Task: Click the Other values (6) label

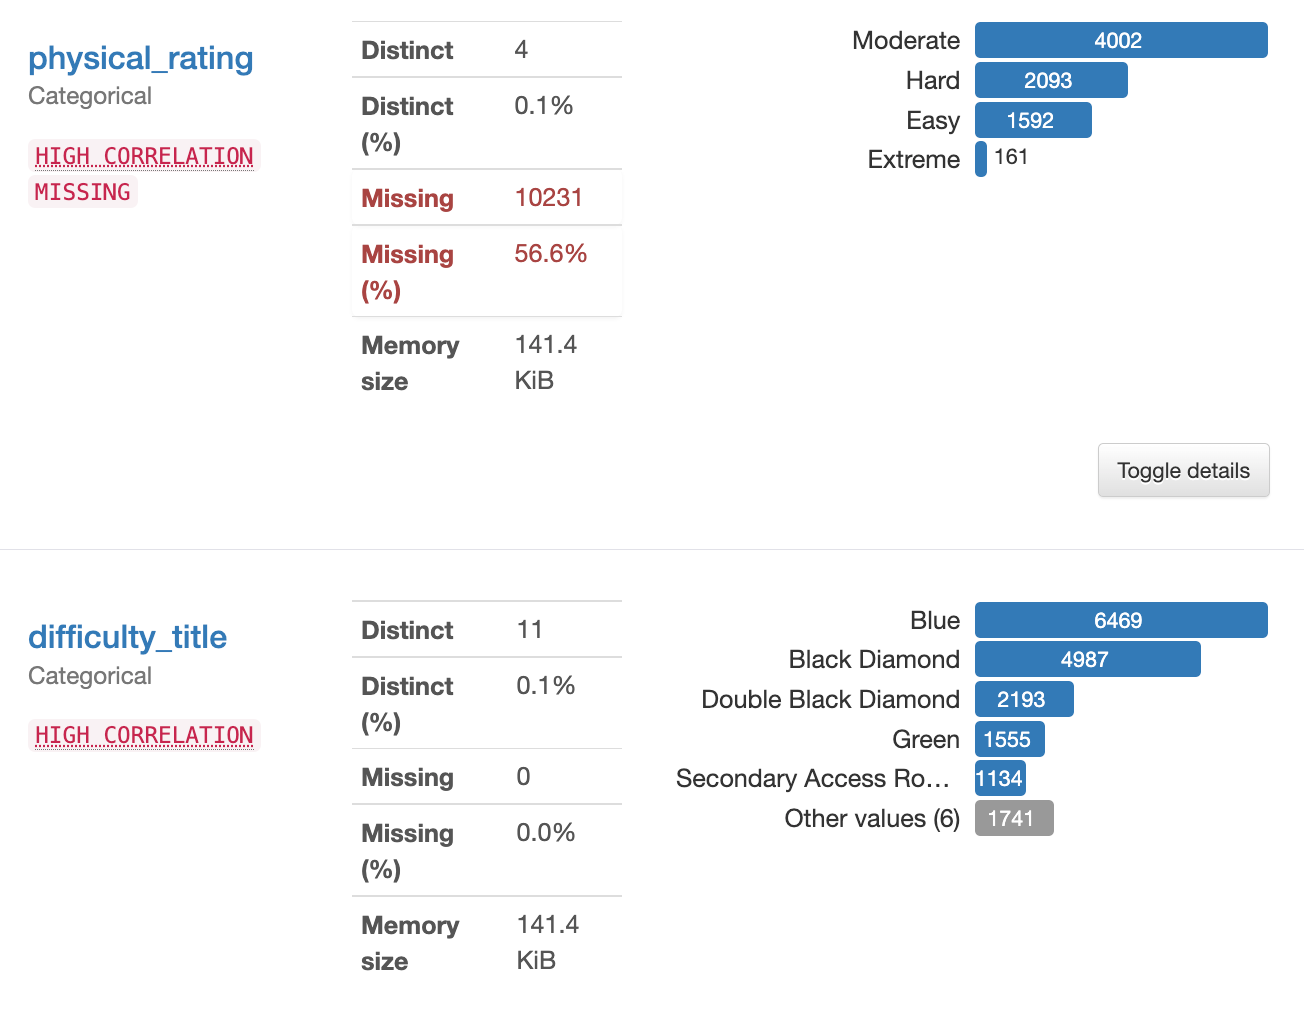Action: click(x=871, y=819)
